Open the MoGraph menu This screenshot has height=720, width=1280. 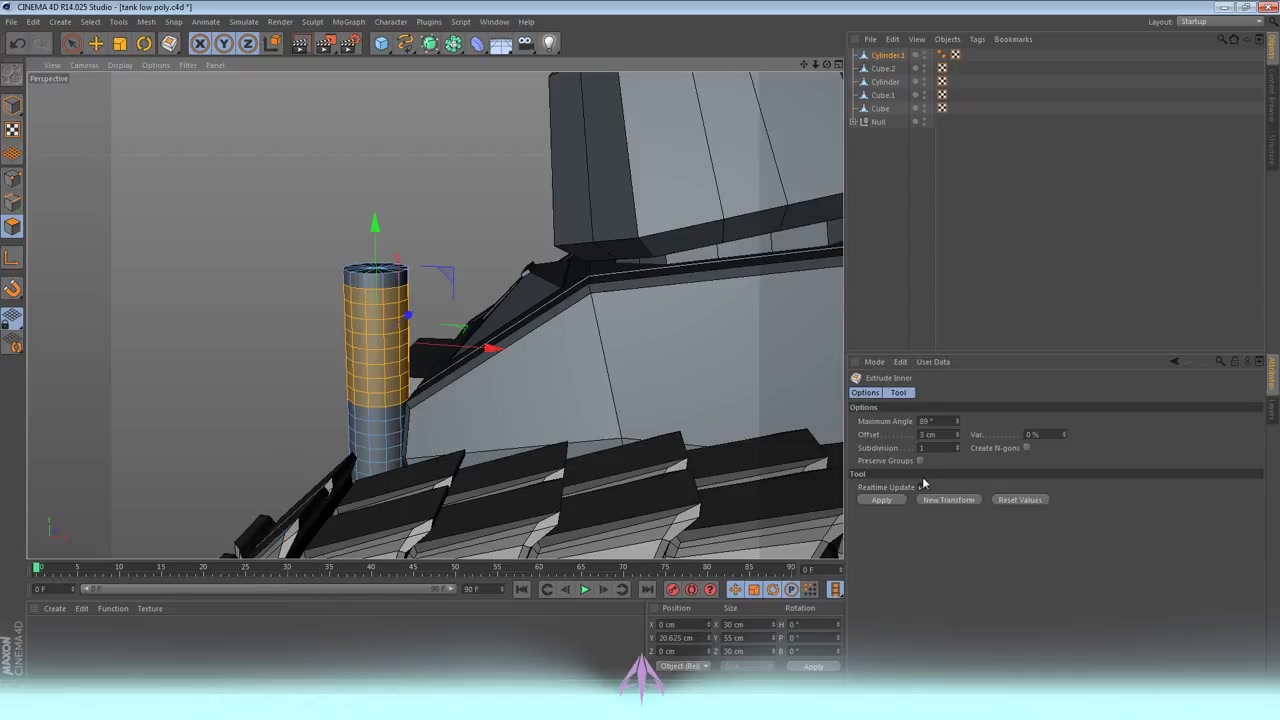348,21
